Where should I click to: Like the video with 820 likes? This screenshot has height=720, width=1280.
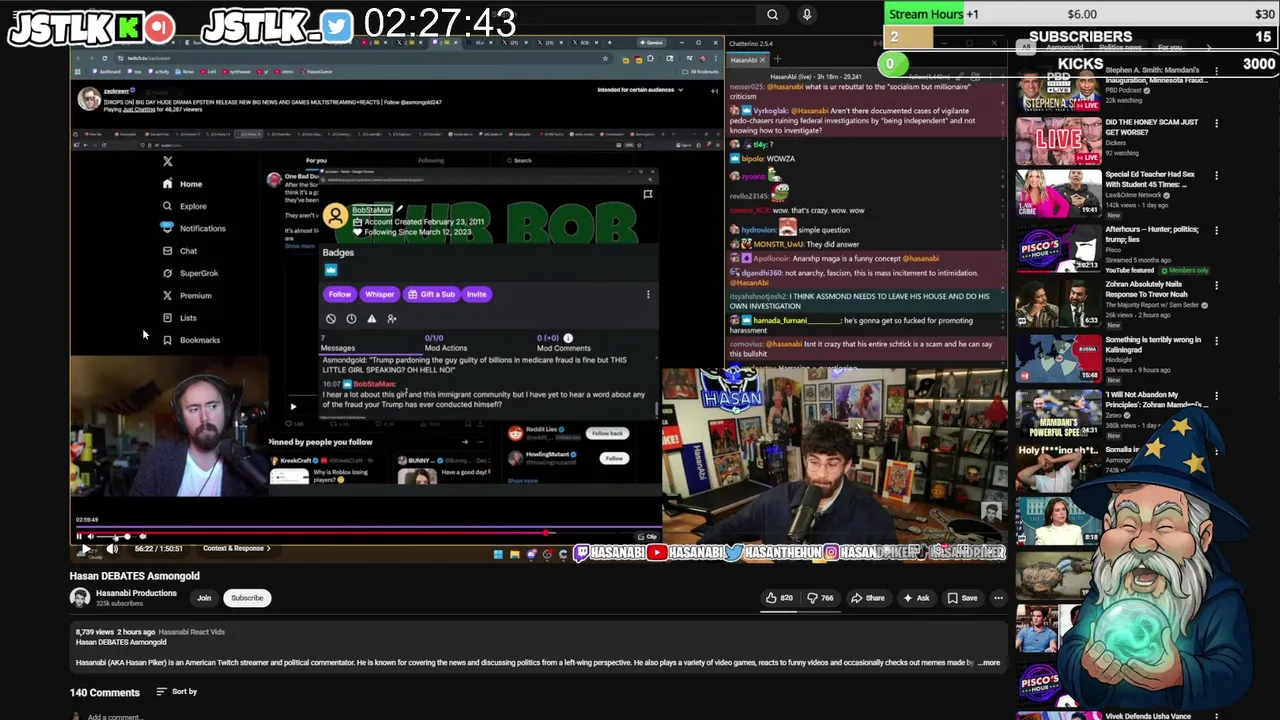[779, 598]
